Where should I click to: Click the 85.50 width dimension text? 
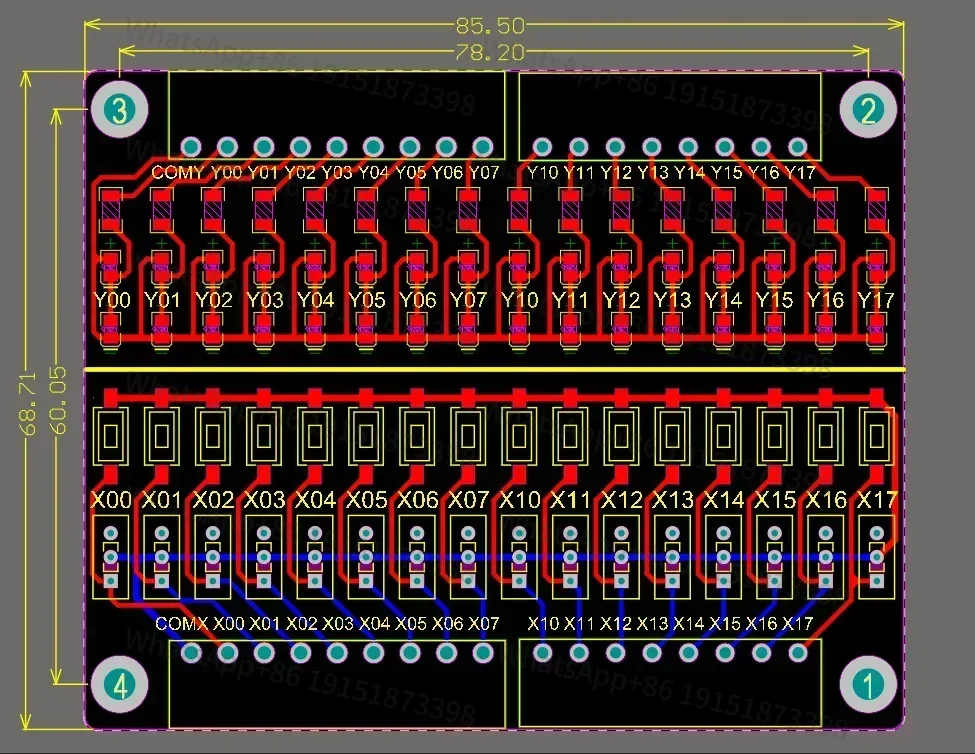(x=490, y=25)
